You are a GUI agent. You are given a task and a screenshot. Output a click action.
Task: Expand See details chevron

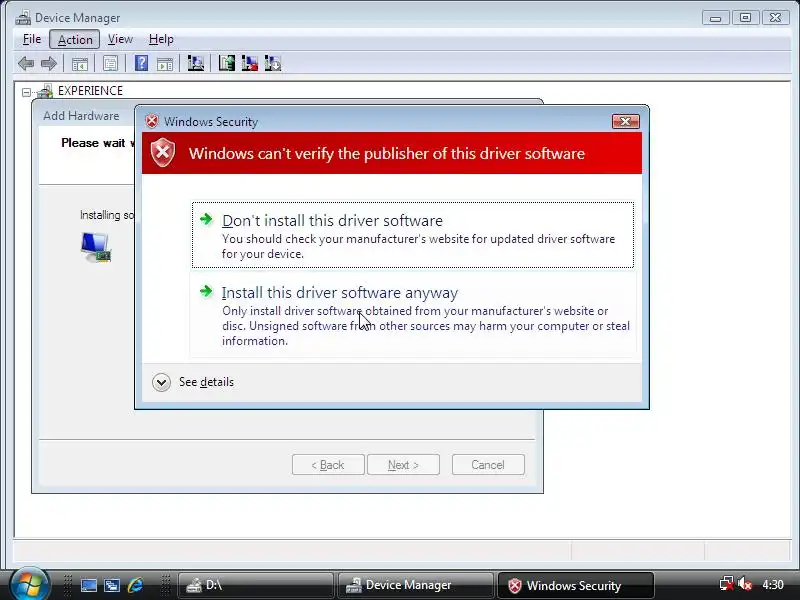[161, 382]
